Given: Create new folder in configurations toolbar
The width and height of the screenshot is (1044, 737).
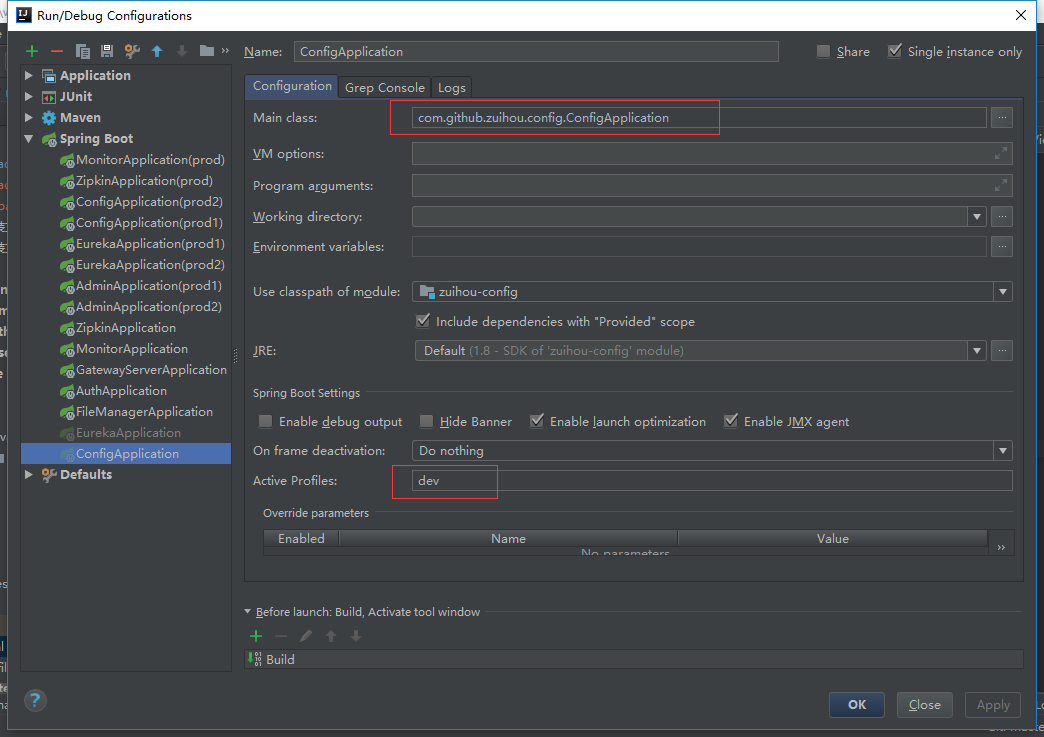Looking at the screenshot, I should 207,51.
